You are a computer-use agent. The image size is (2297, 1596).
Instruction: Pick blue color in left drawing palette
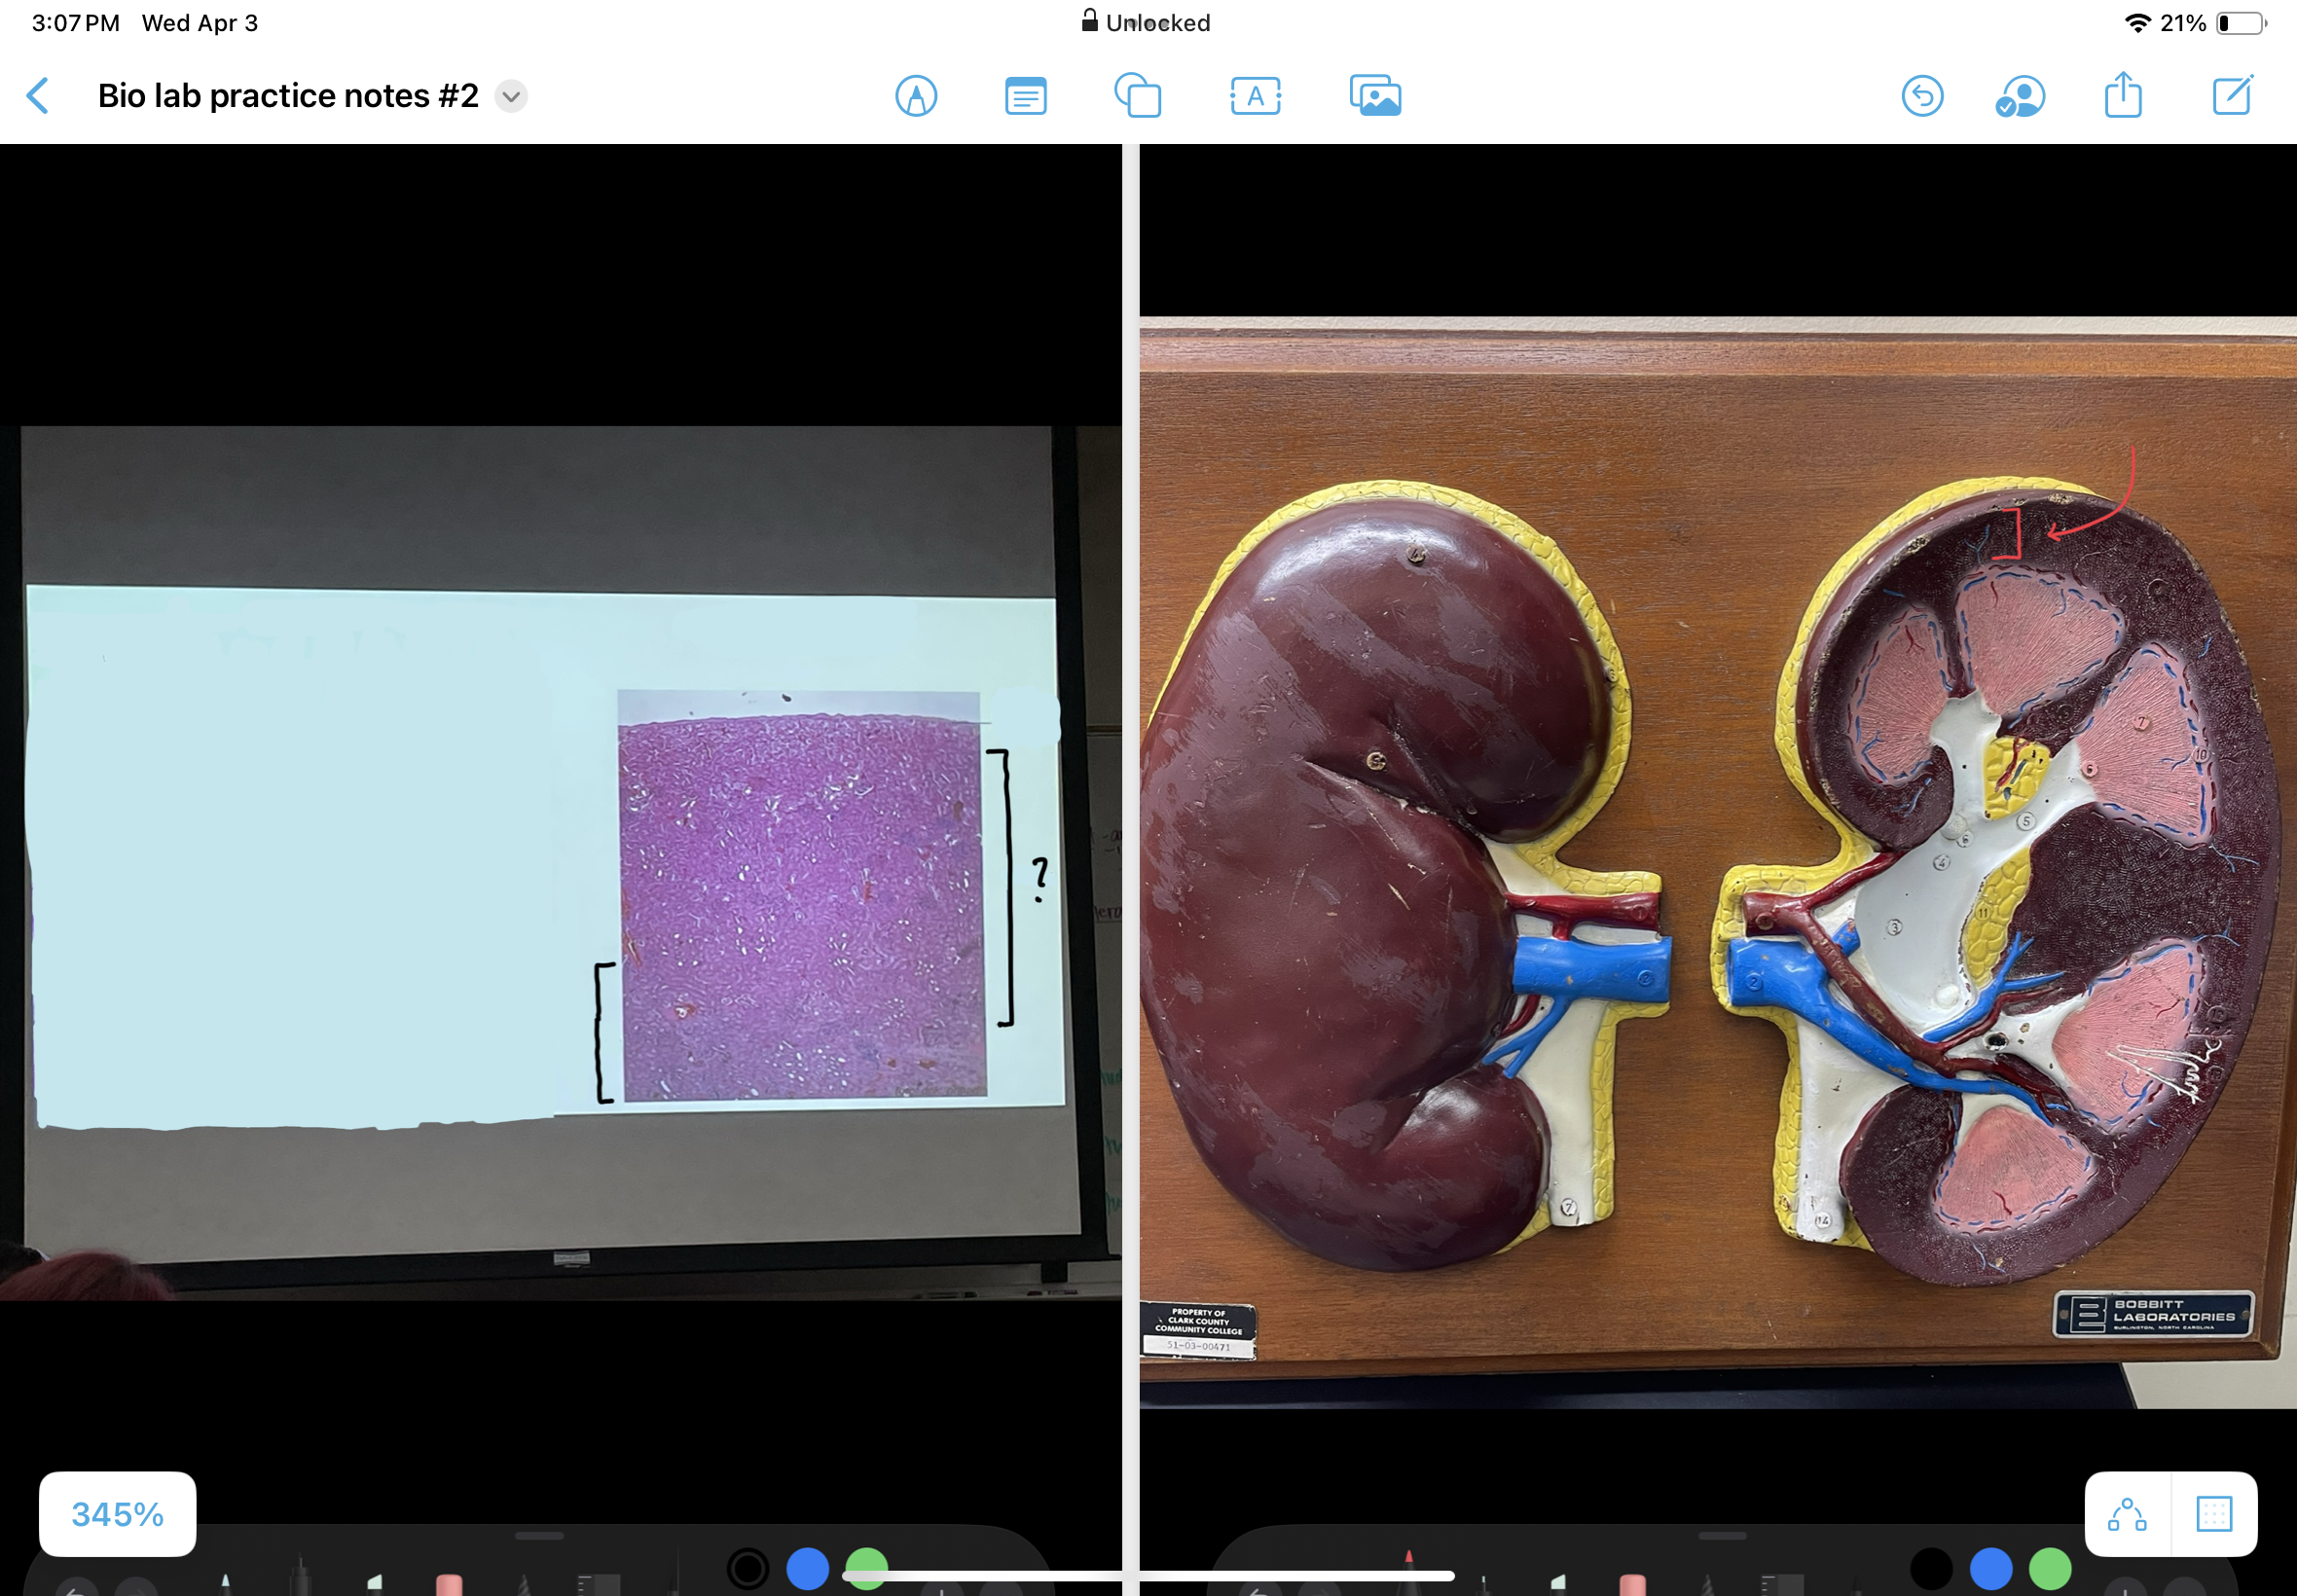pyautogui.click(x=807, y=1568)
